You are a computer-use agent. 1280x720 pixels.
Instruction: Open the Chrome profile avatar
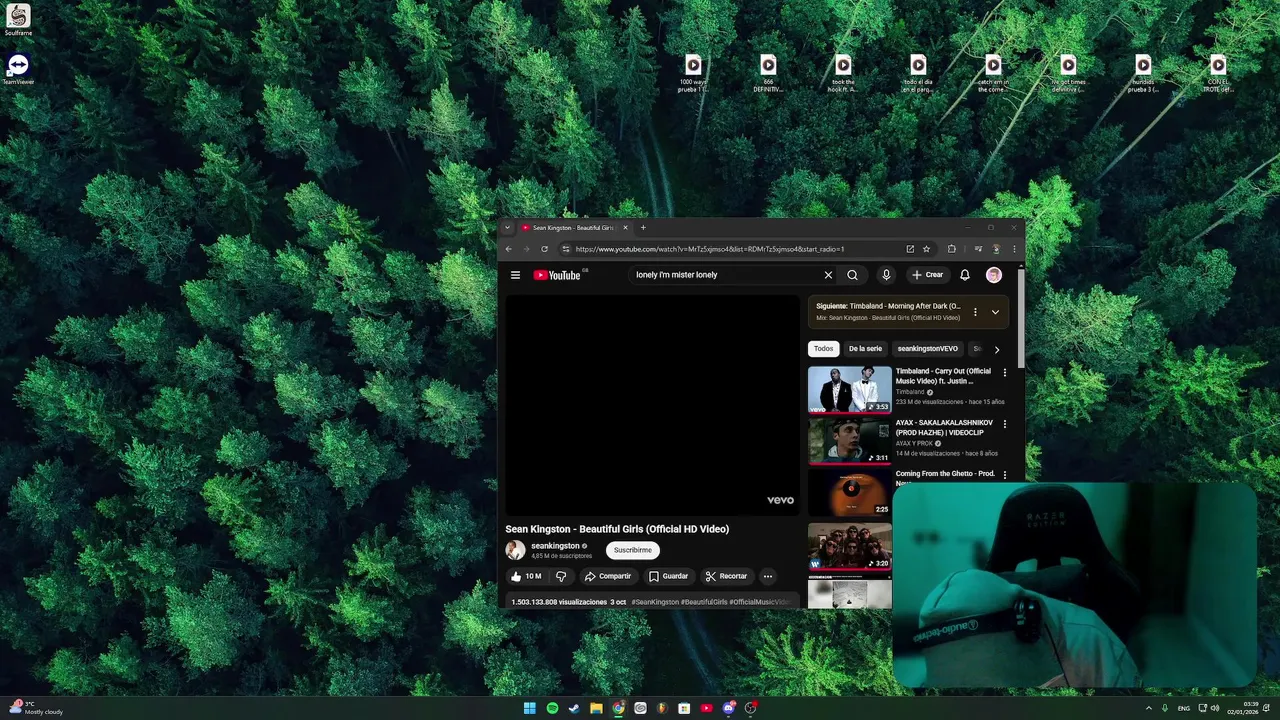[996, 249]
